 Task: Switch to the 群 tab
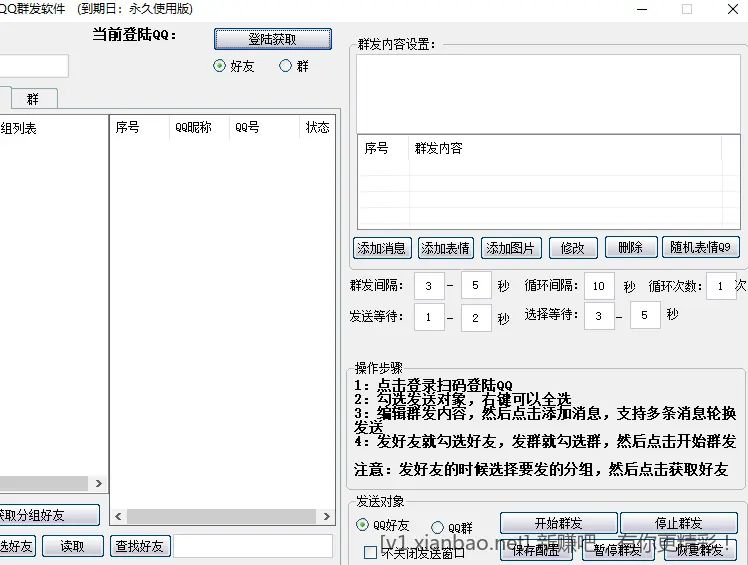tap(34, 99)
